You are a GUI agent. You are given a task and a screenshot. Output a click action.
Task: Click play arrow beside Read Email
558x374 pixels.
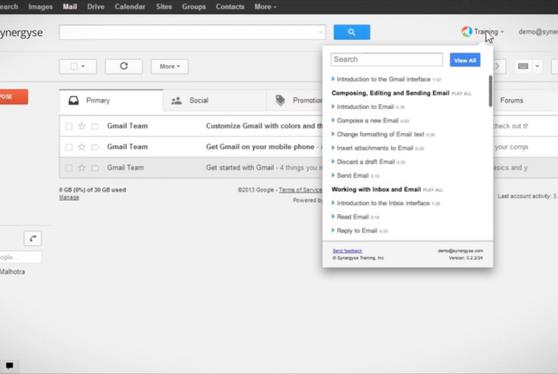[x=333, y=217]
